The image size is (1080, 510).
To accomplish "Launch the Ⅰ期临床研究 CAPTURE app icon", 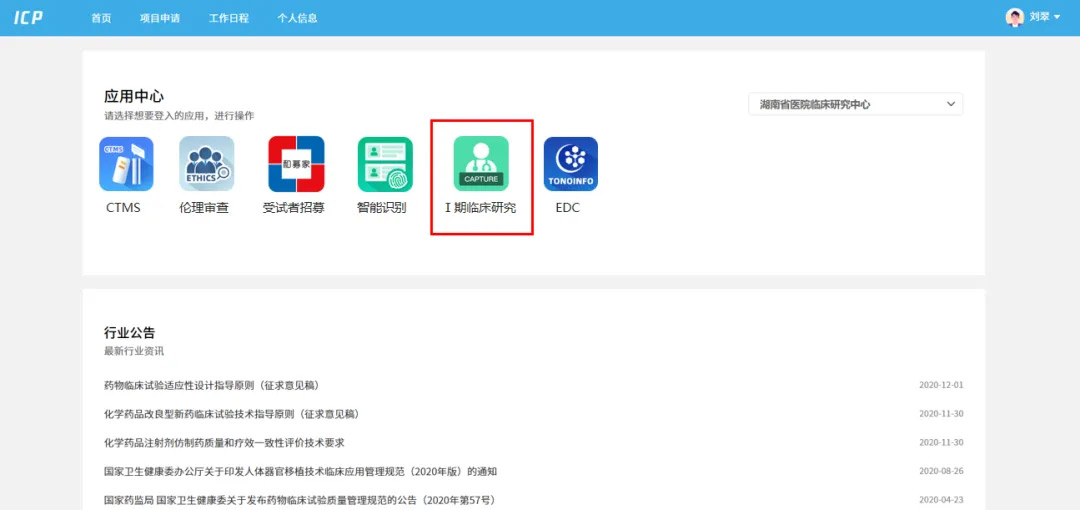I will point(481,164).
